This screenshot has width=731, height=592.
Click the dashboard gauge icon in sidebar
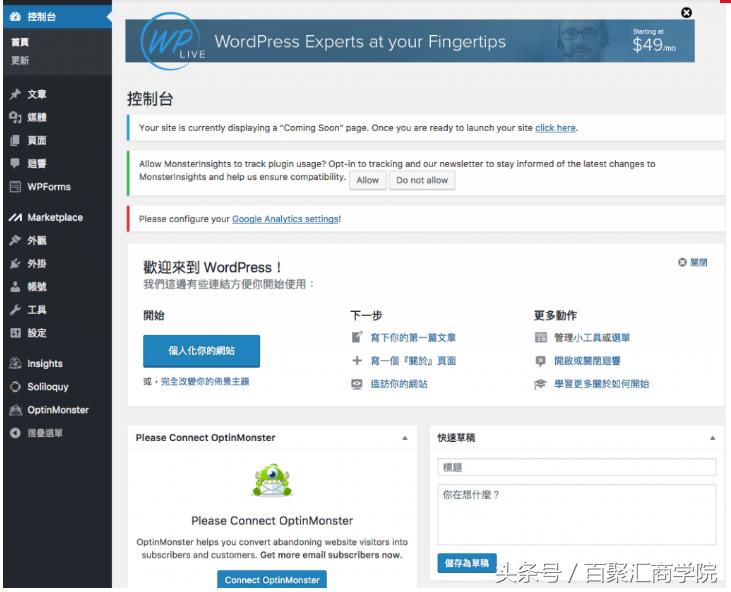(15, 17)
